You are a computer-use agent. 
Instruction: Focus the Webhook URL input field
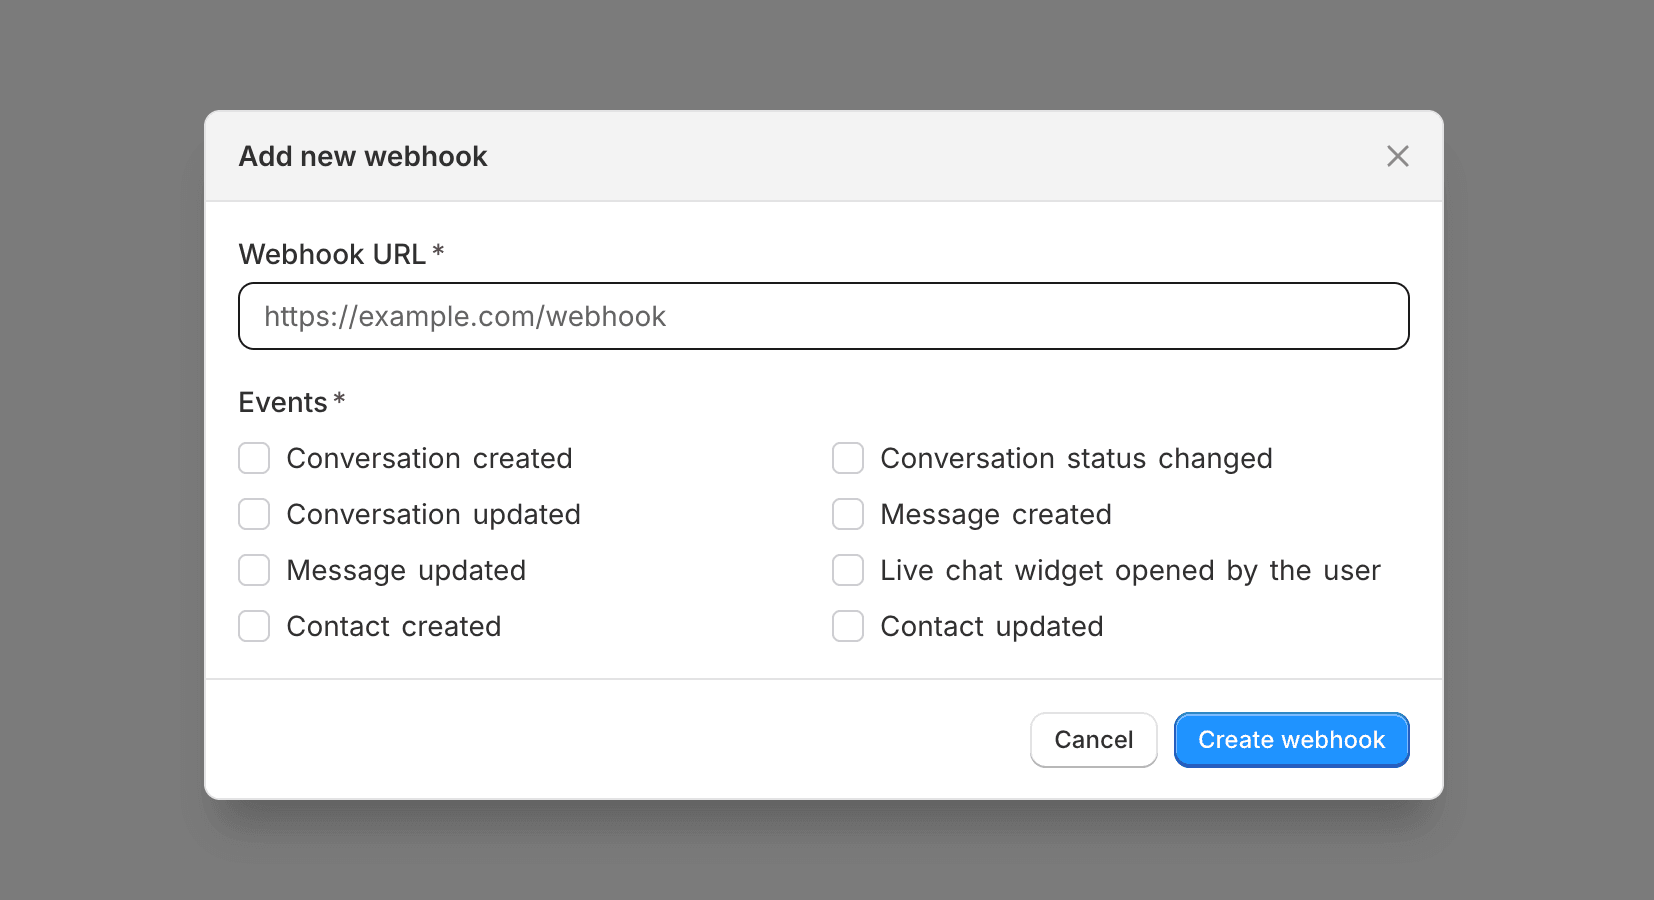point(824,316)
